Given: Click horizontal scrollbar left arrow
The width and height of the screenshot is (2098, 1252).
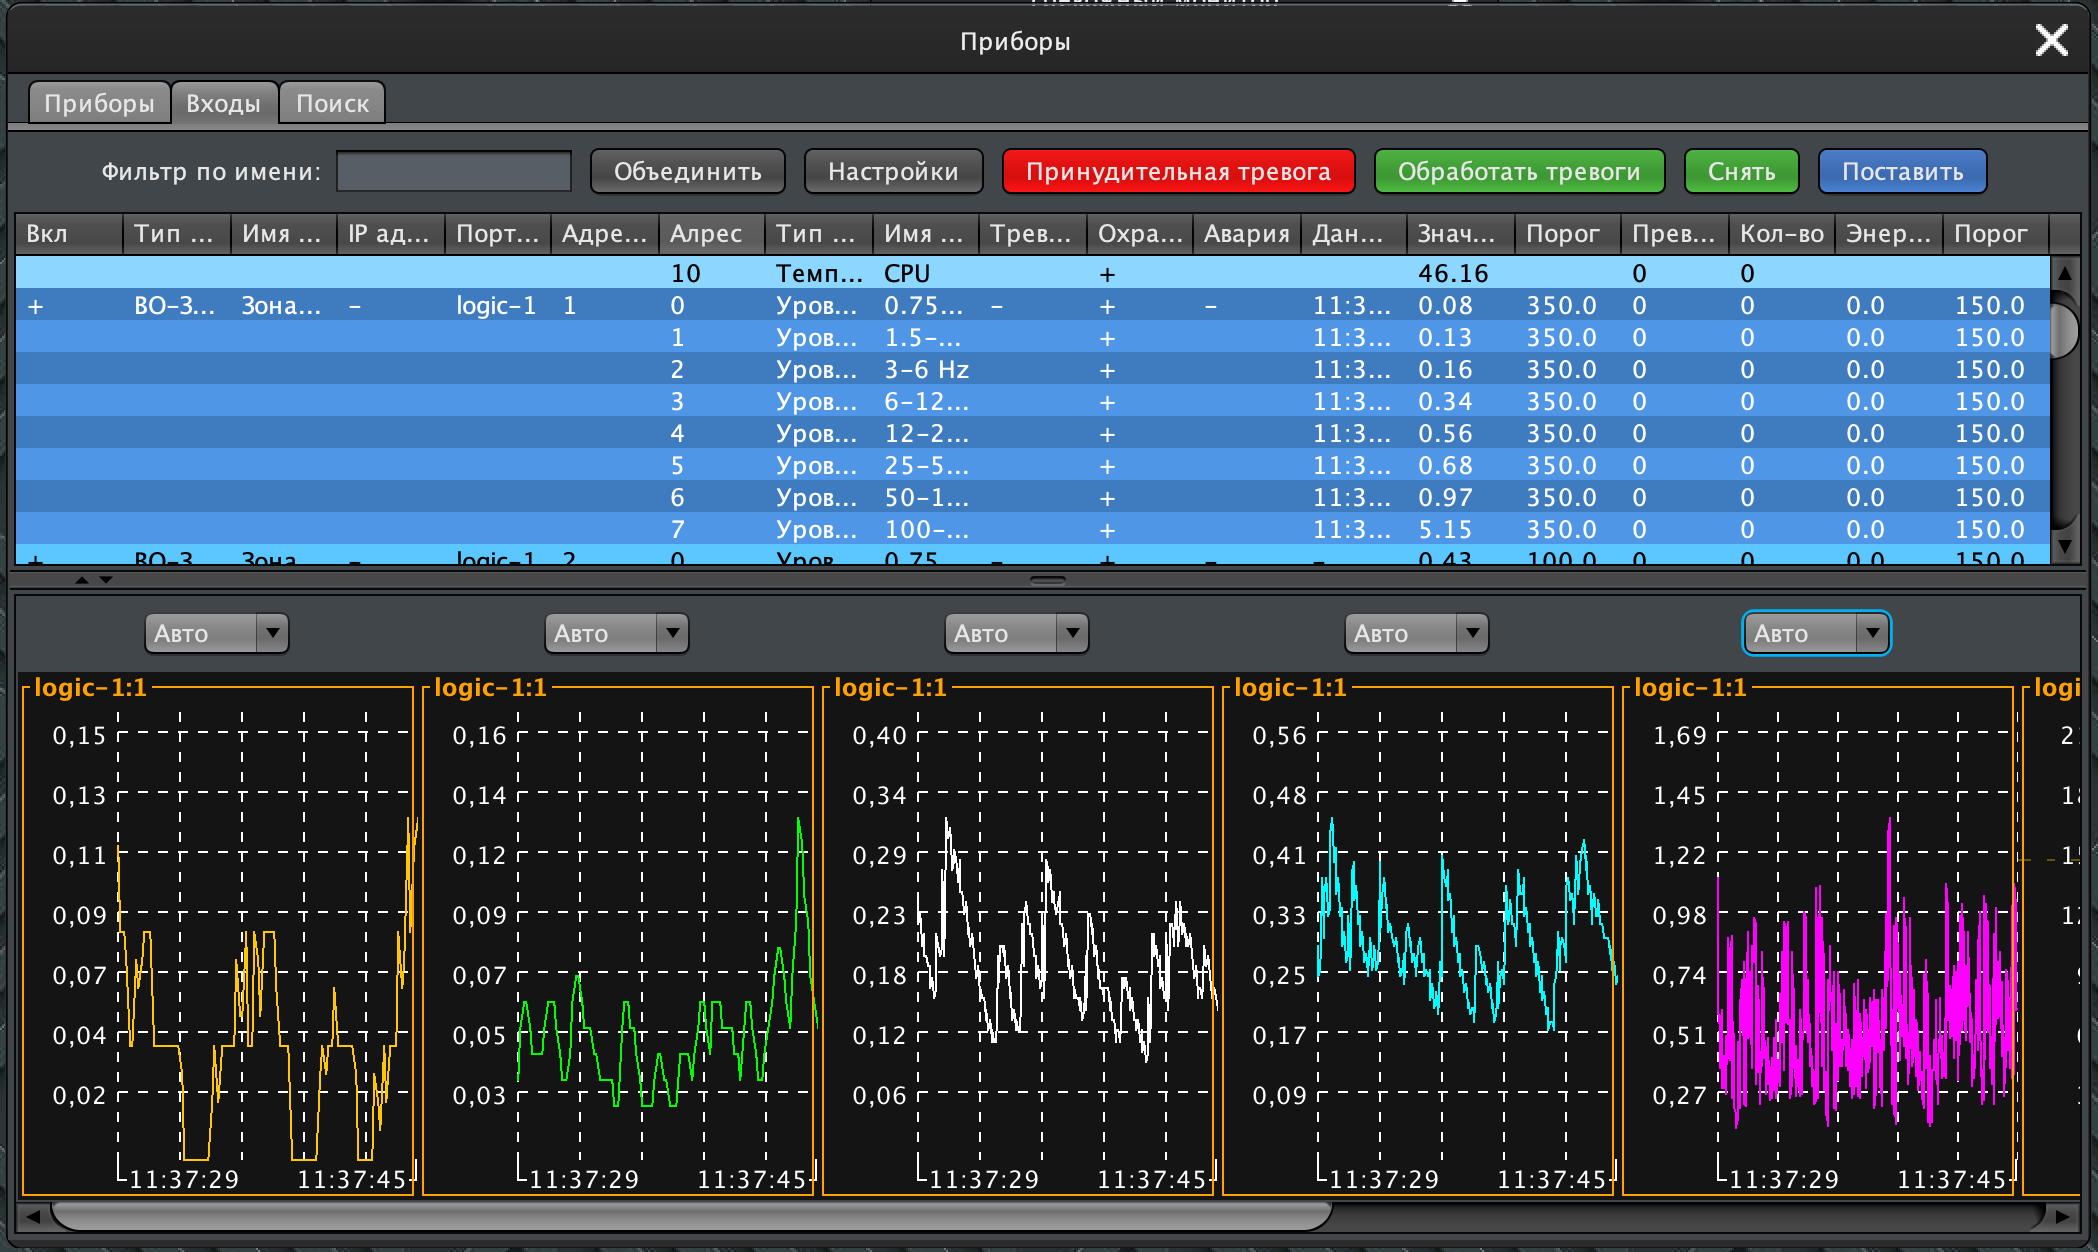Looking at the screenshot, I should (x=33, y=1216).
